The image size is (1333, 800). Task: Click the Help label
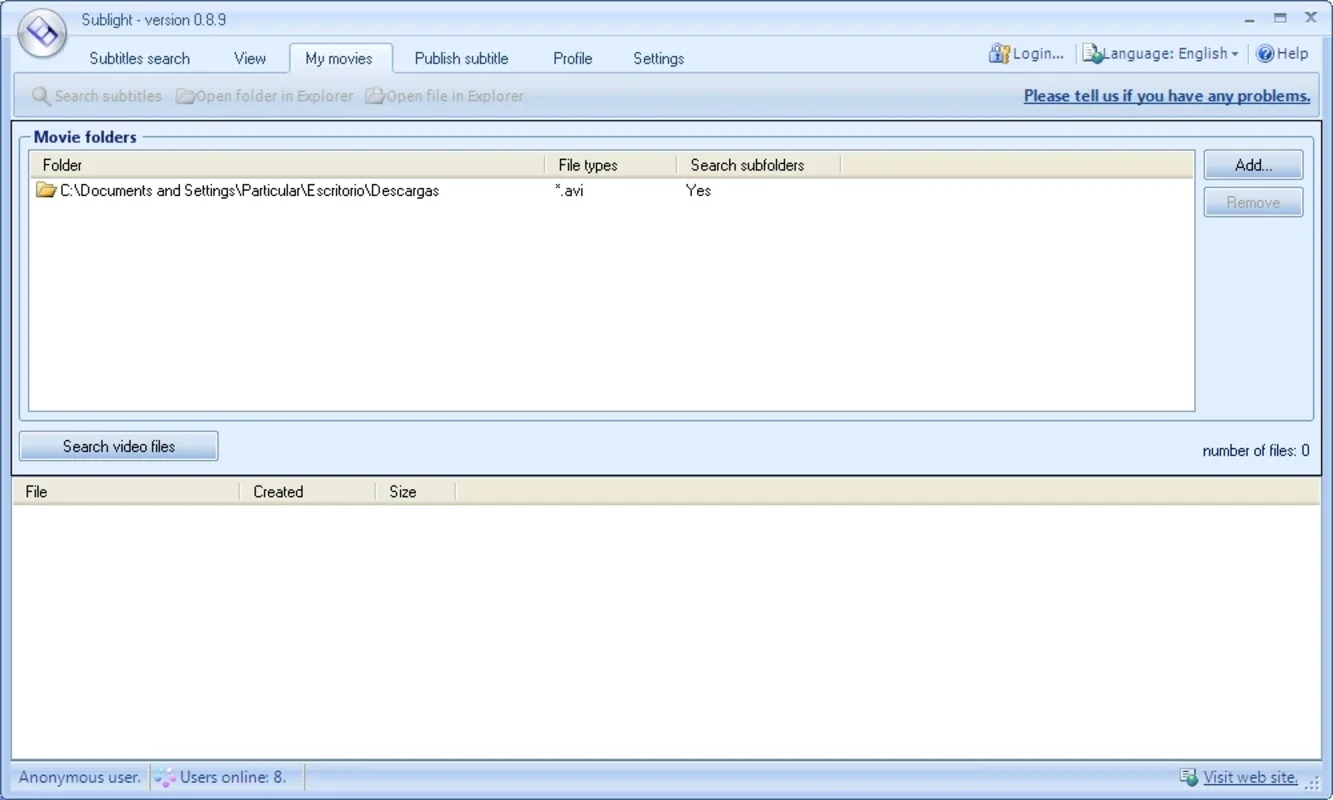(x=1292, y=54)
